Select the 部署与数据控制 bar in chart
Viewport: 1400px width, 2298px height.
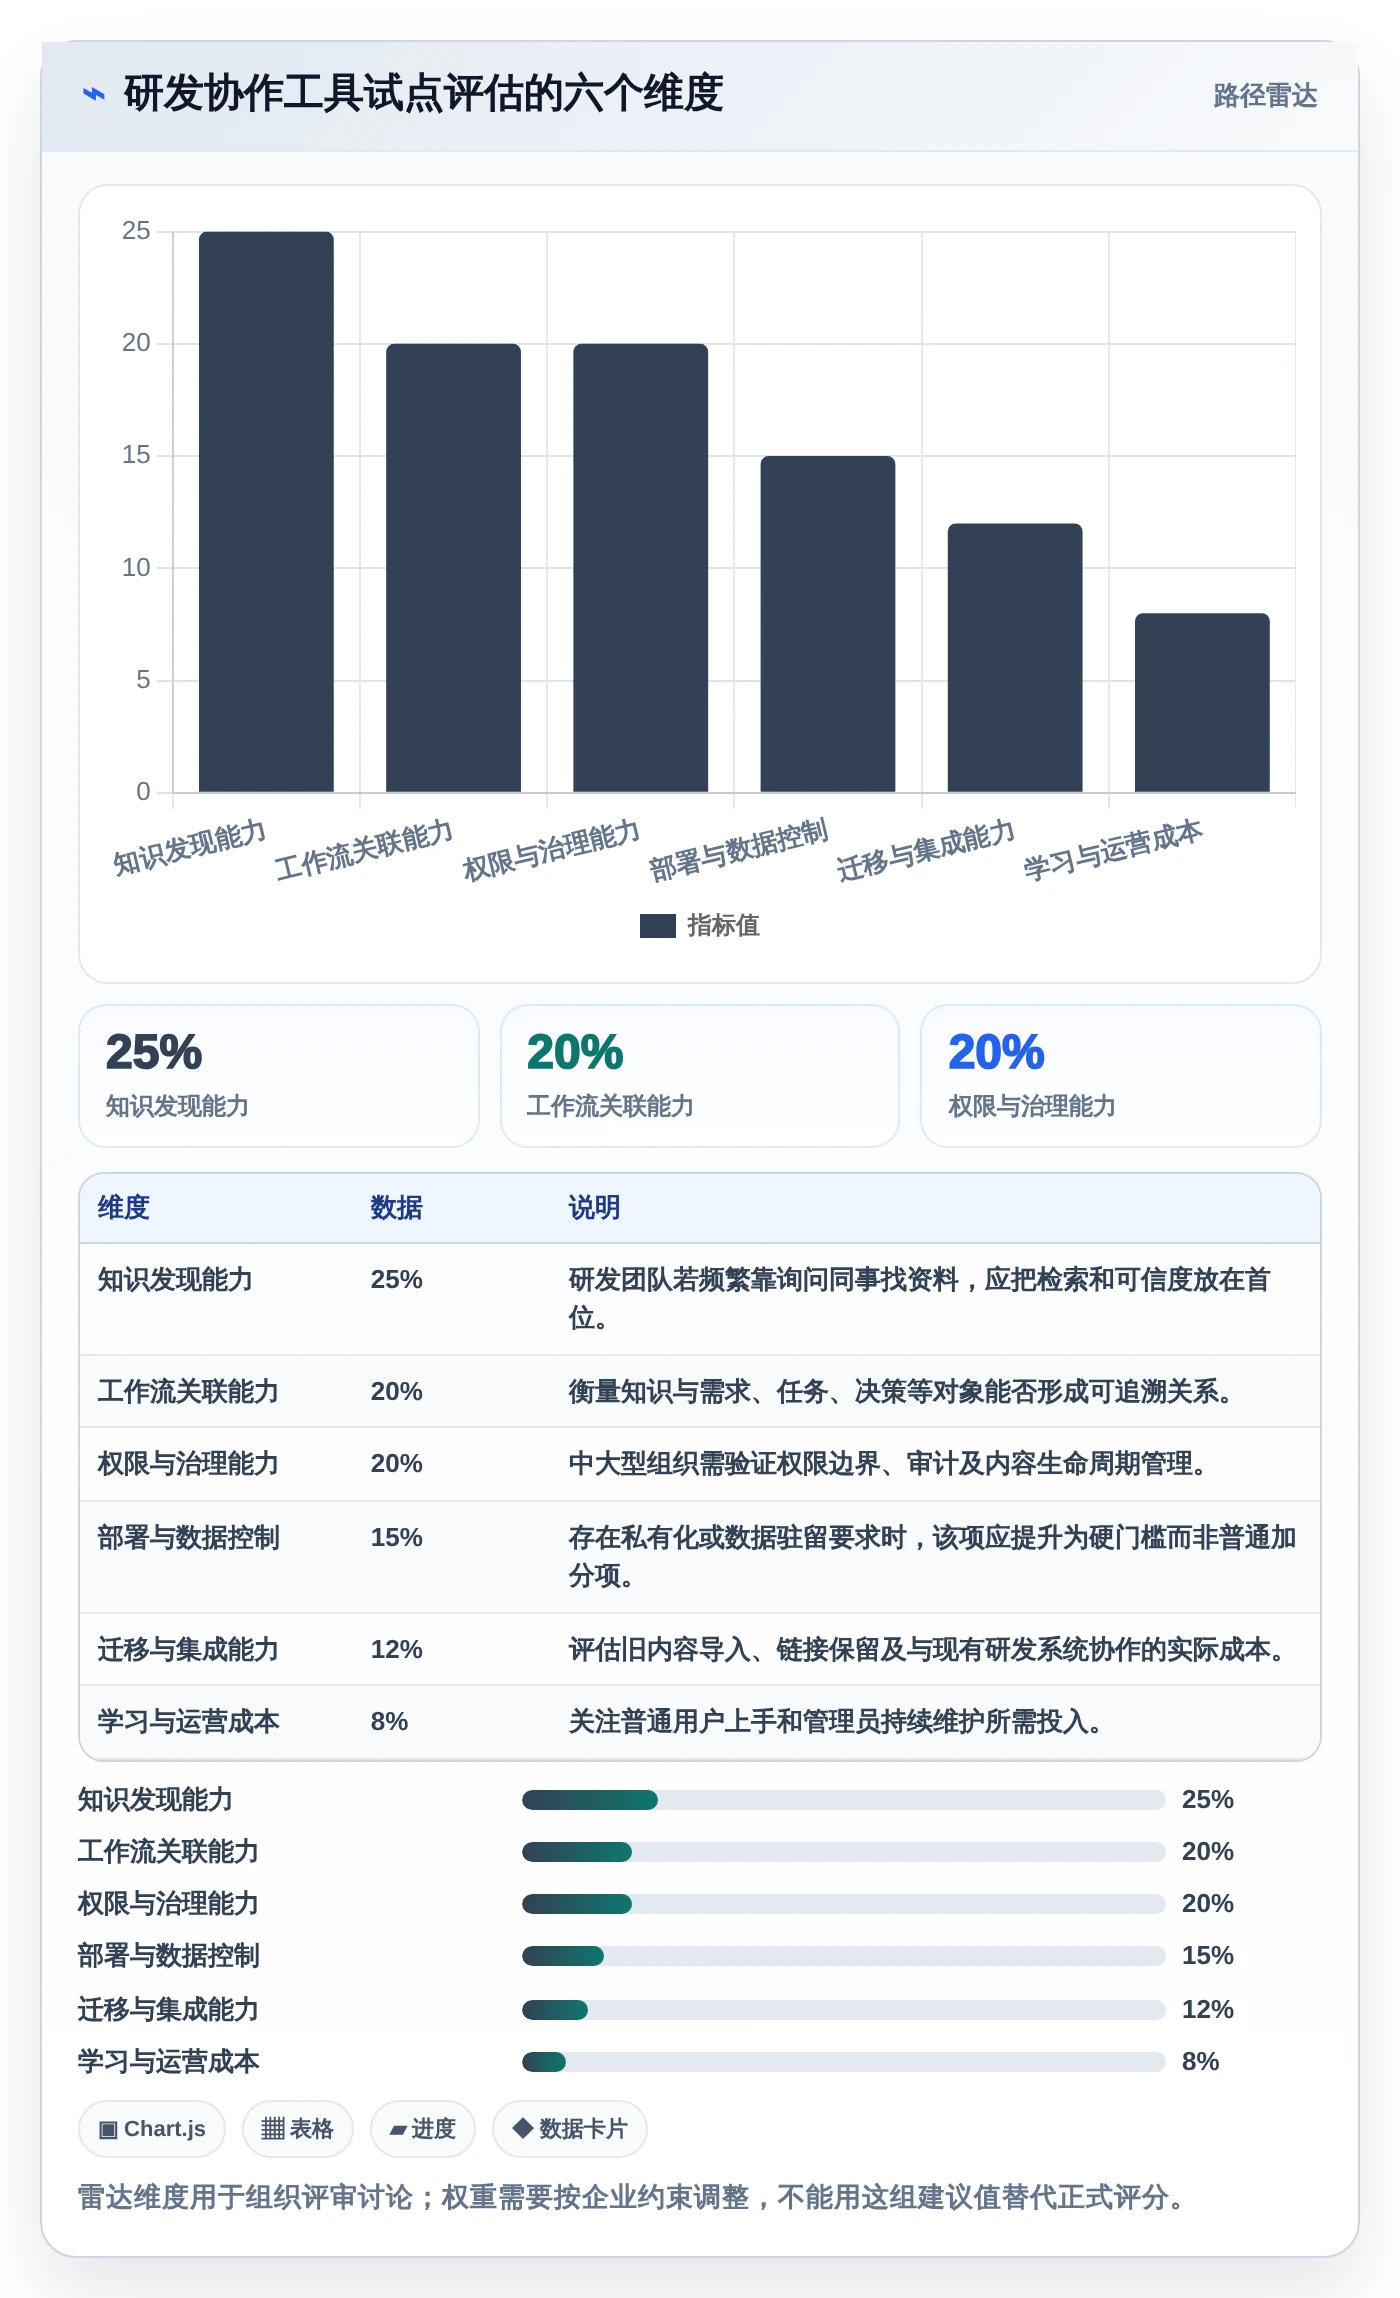pos(828,624)
